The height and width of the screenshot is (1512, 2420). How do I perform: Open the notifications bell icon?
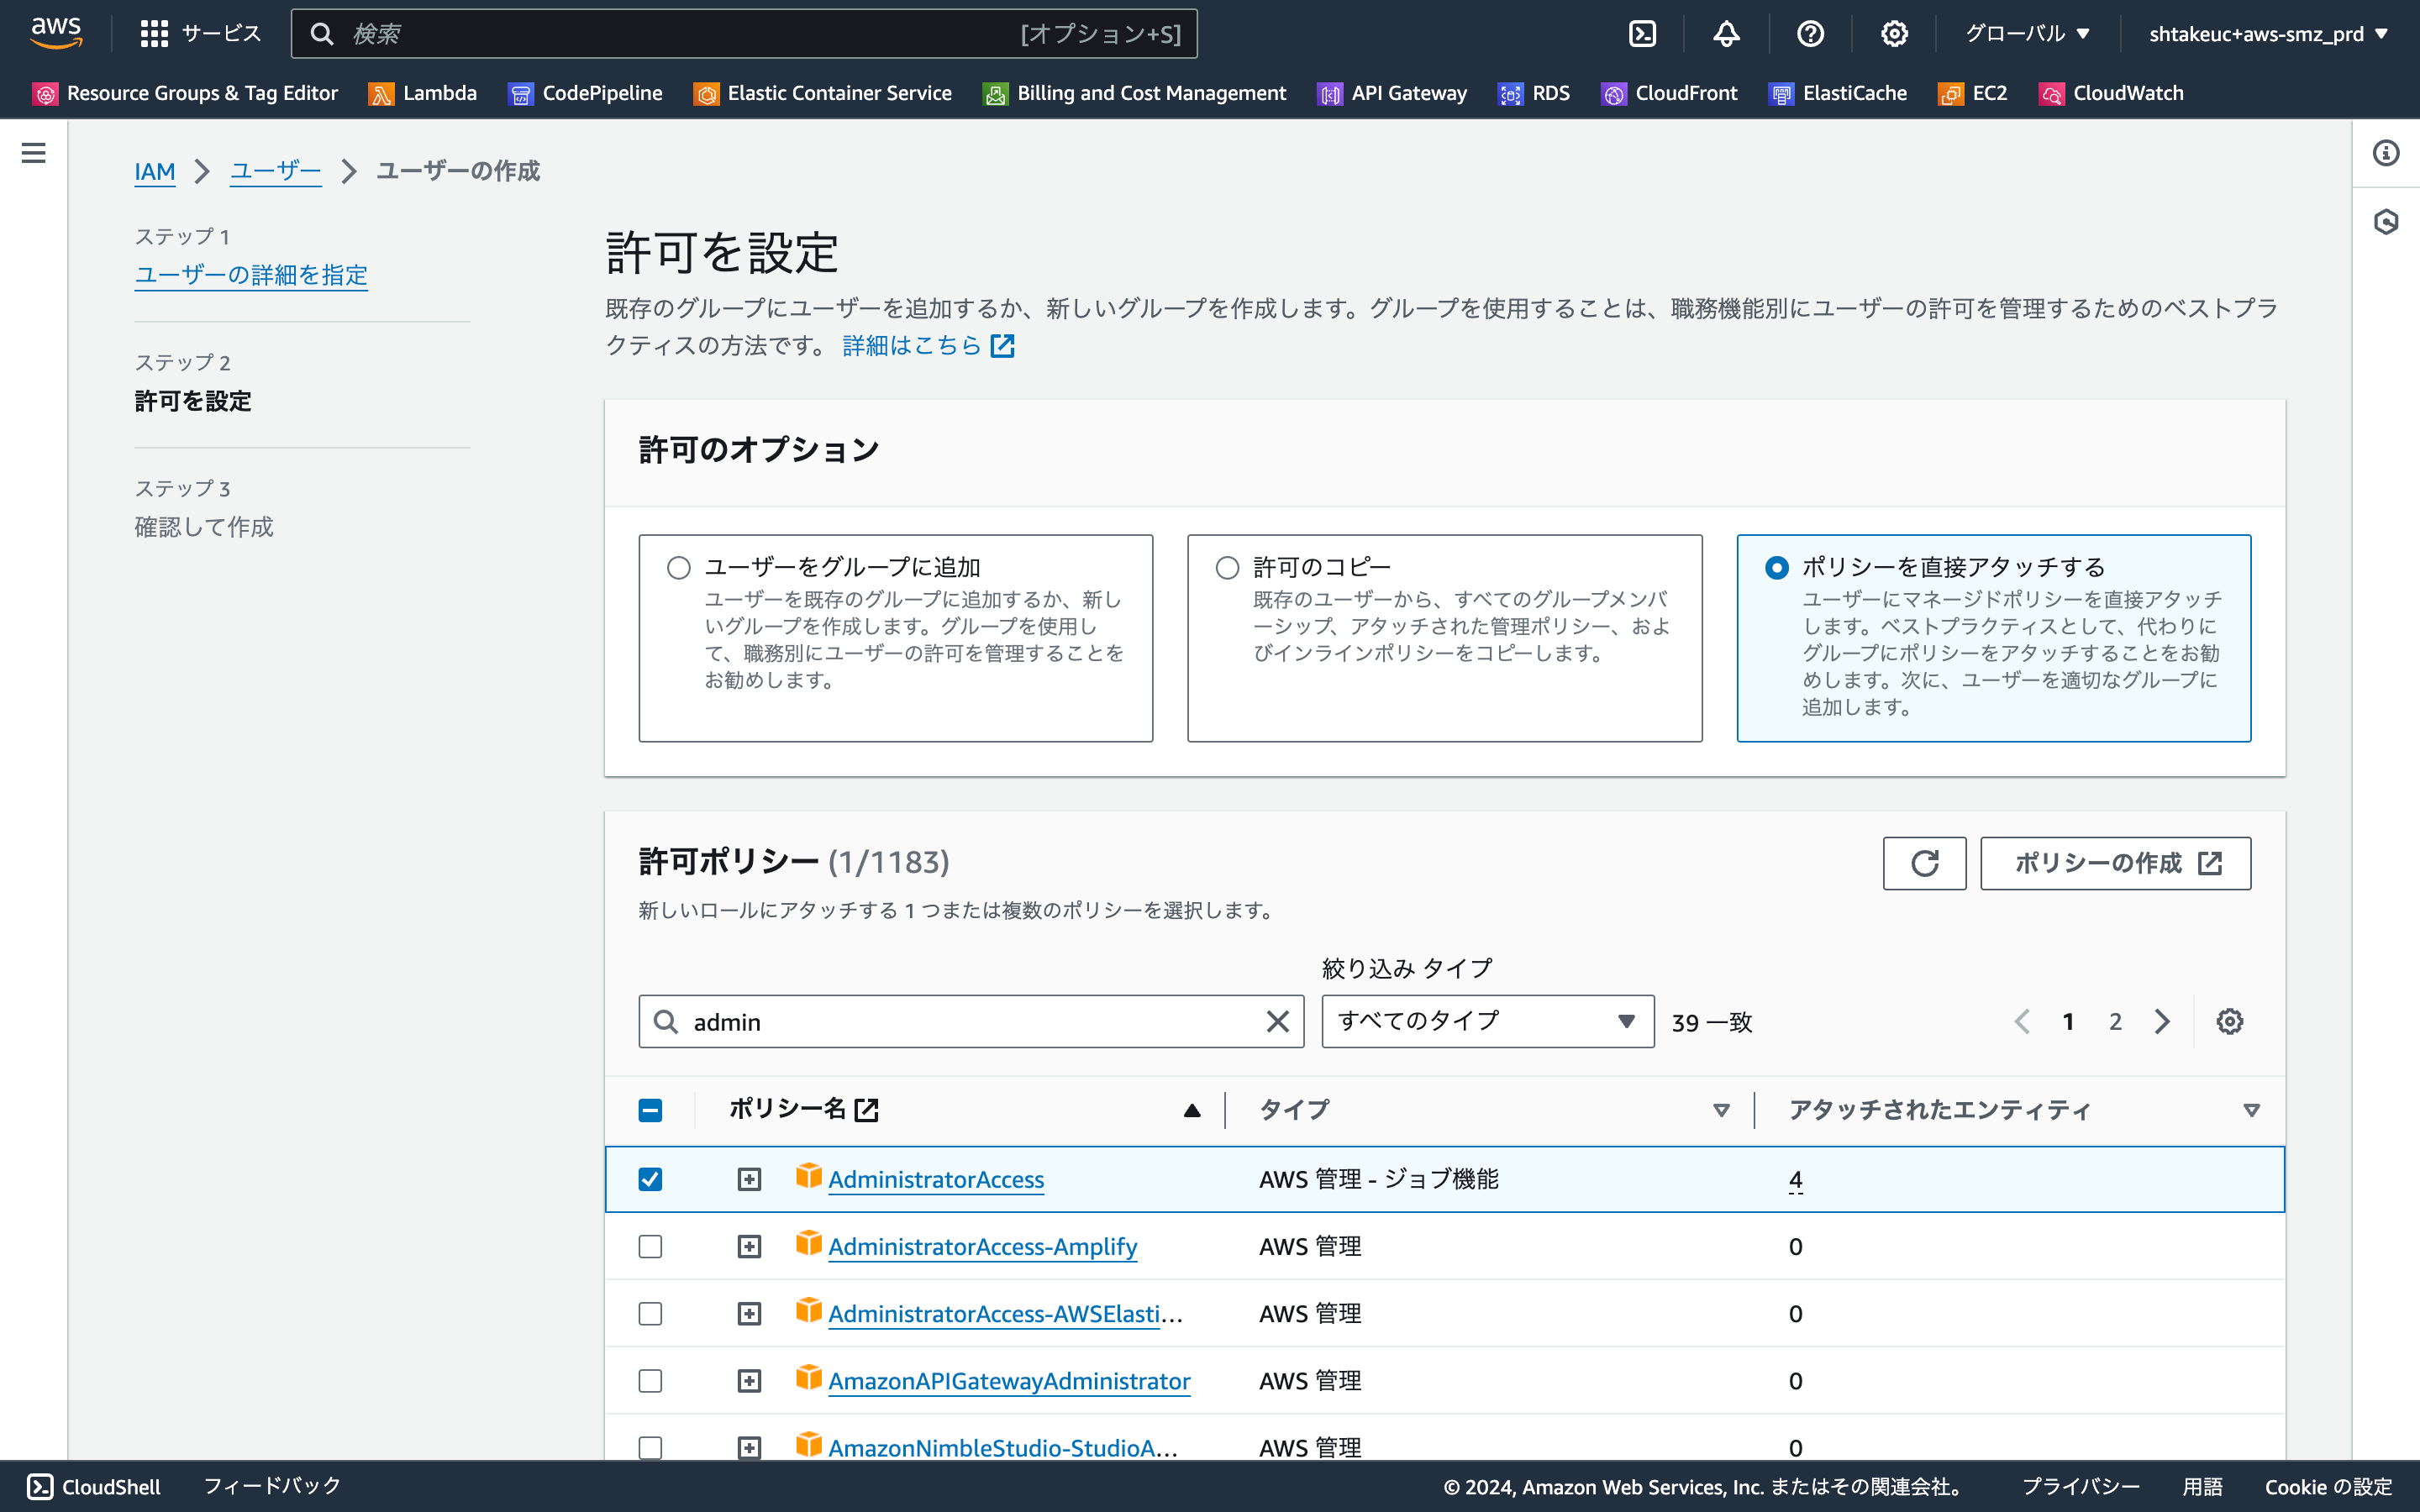click(1726, 34)
